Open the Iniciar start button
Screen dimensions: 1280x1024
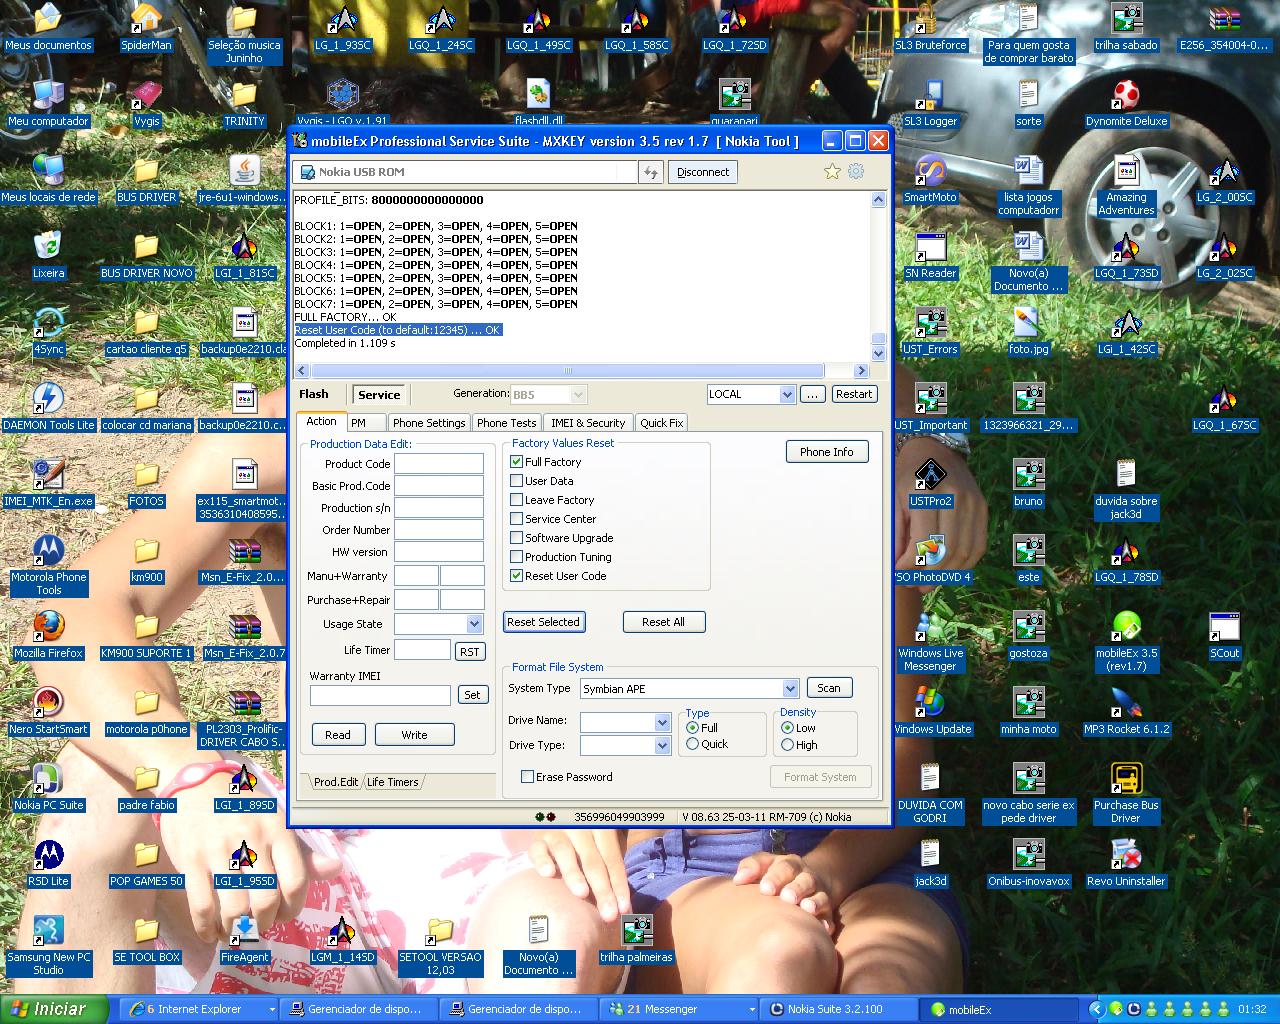pos(54,1009)
